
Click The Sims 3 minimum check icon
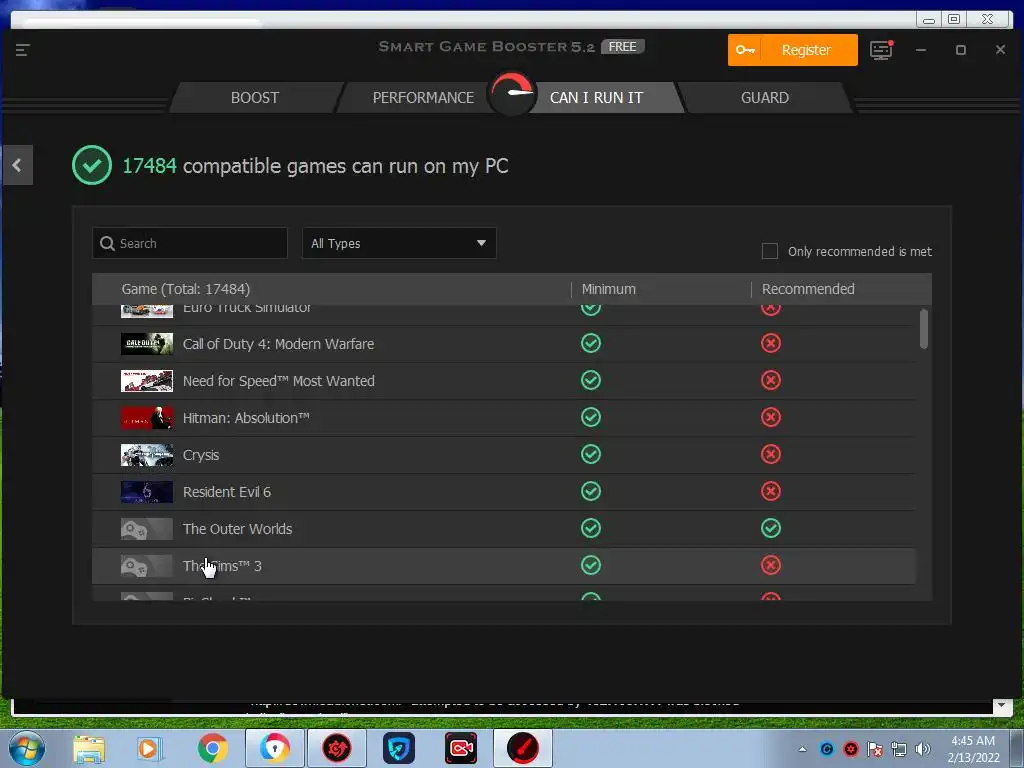coord(591,566)
